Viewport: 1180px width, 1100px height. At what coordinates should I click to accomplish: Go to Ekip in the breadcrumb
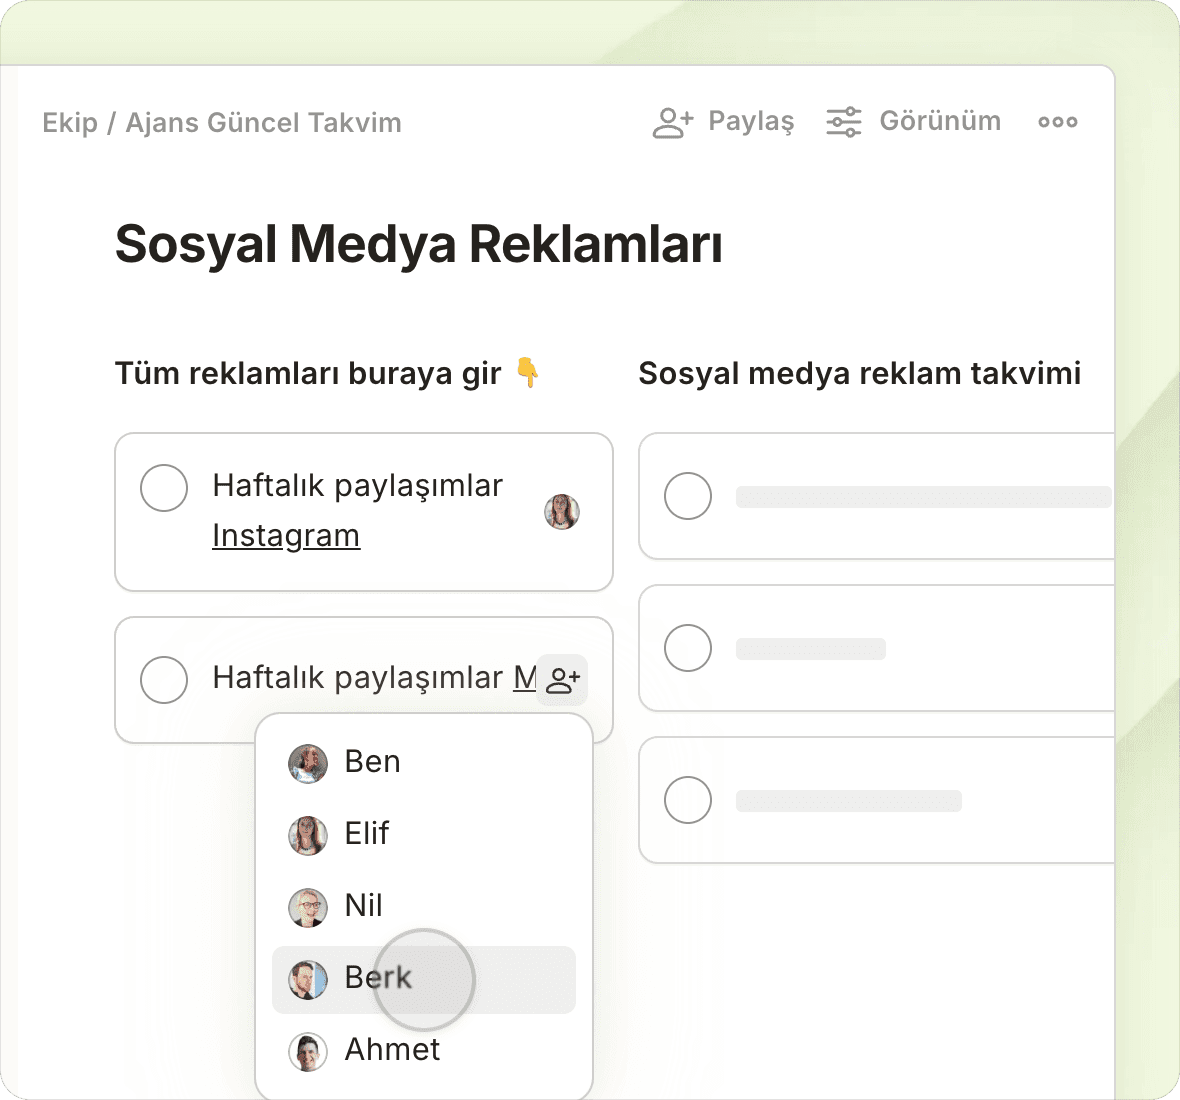[x=70, y=123]
